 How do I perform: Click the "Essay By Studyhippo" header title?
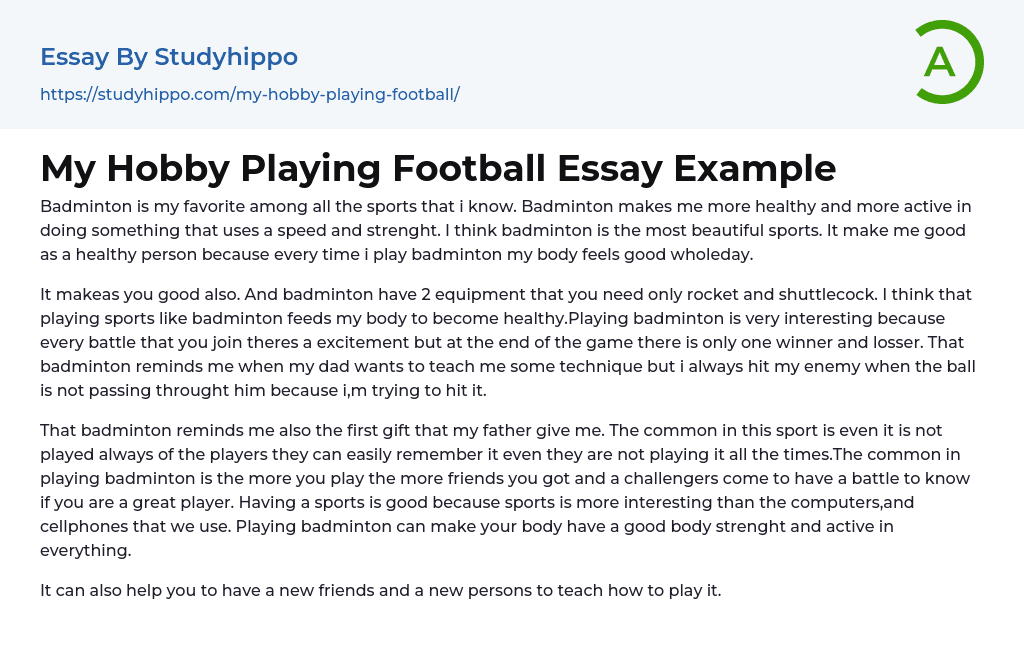tap(169, 57)
